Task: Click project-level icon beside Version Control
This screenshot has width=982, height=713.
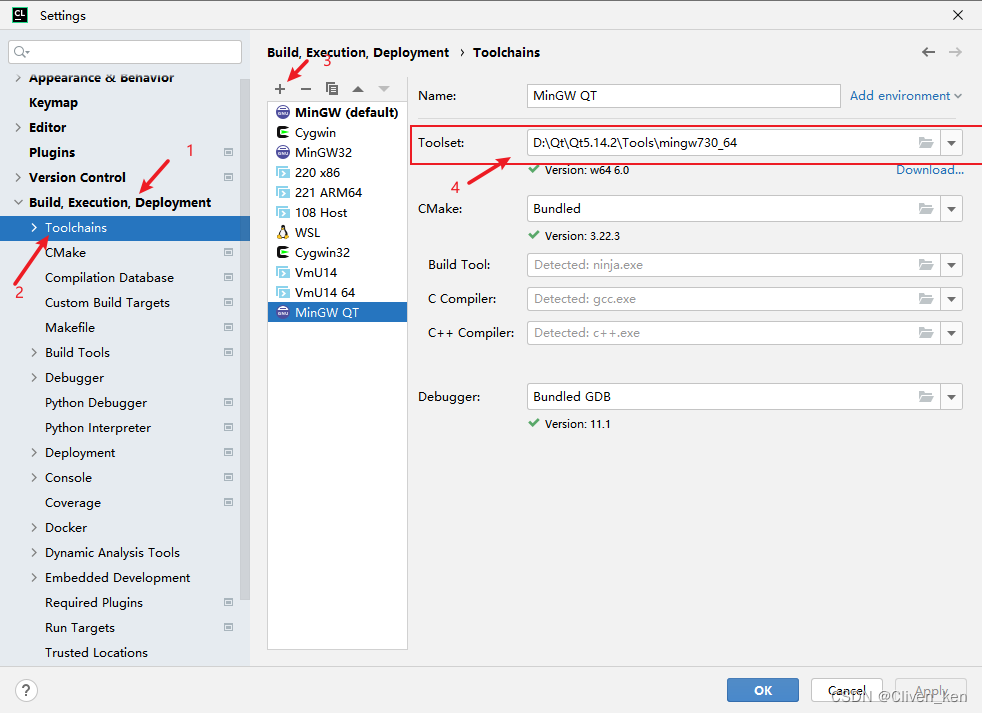Action: click(x=229, y=177)
